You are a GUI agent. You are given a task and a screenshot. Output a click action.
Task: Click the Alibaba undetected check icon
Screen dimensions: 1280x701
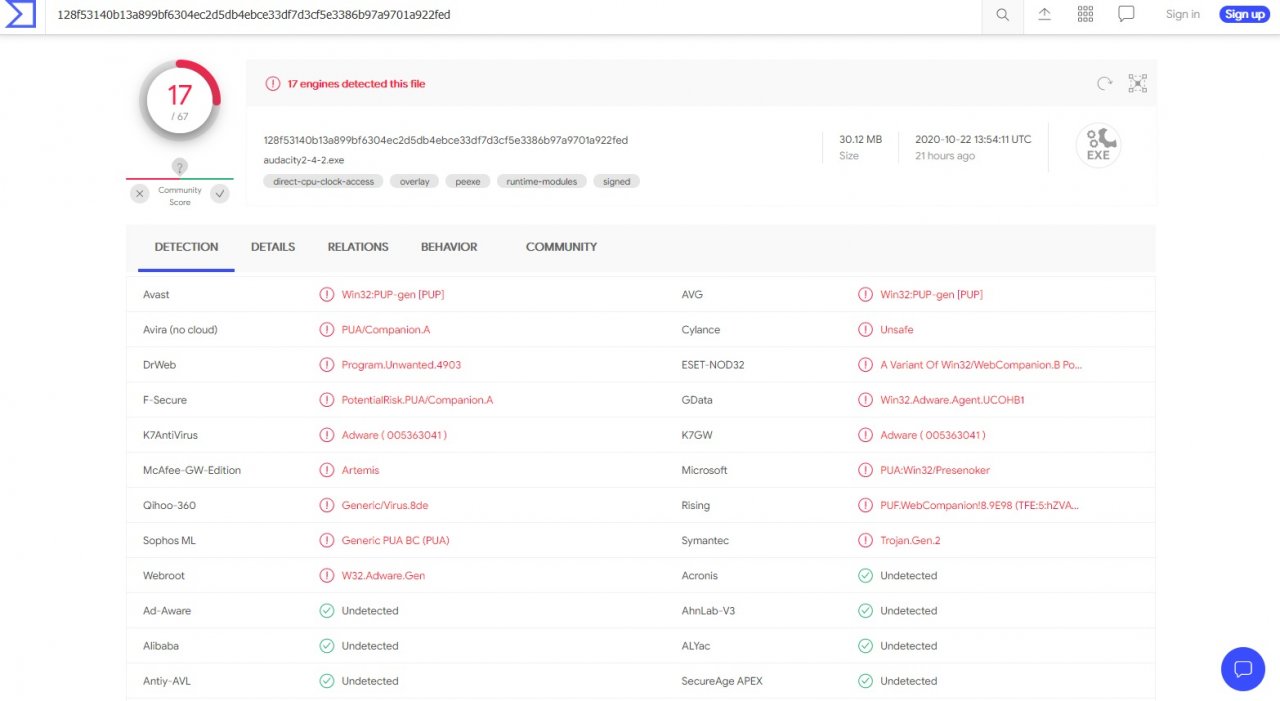coord(326,646)
